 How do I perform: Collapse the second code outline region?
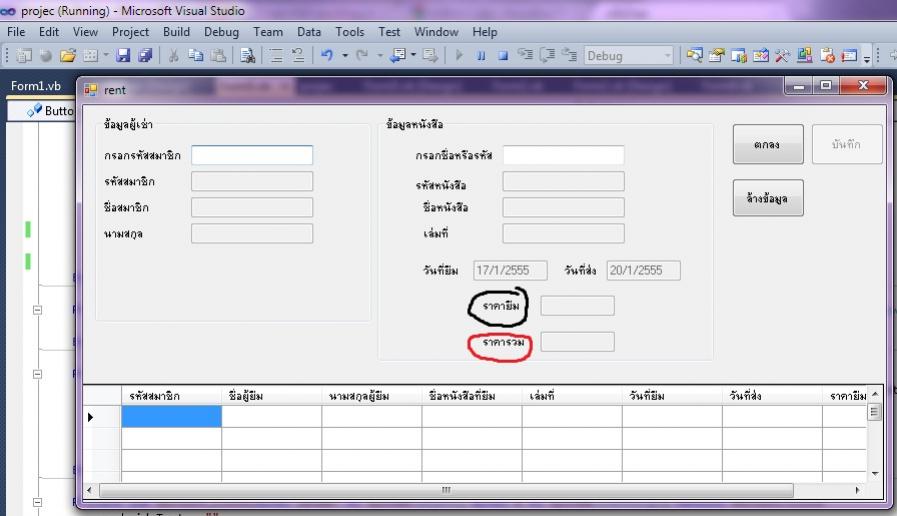pos(37,374)
